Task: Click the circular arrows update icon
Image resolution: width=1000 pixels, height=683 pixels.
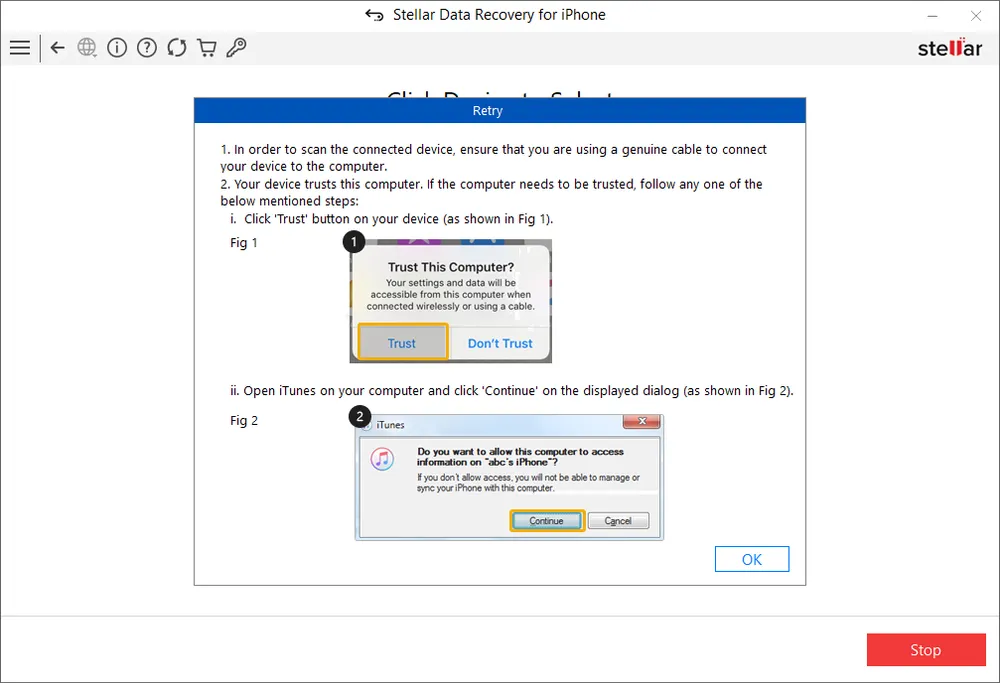Action: pyautogui.click(x=177, y=47)
